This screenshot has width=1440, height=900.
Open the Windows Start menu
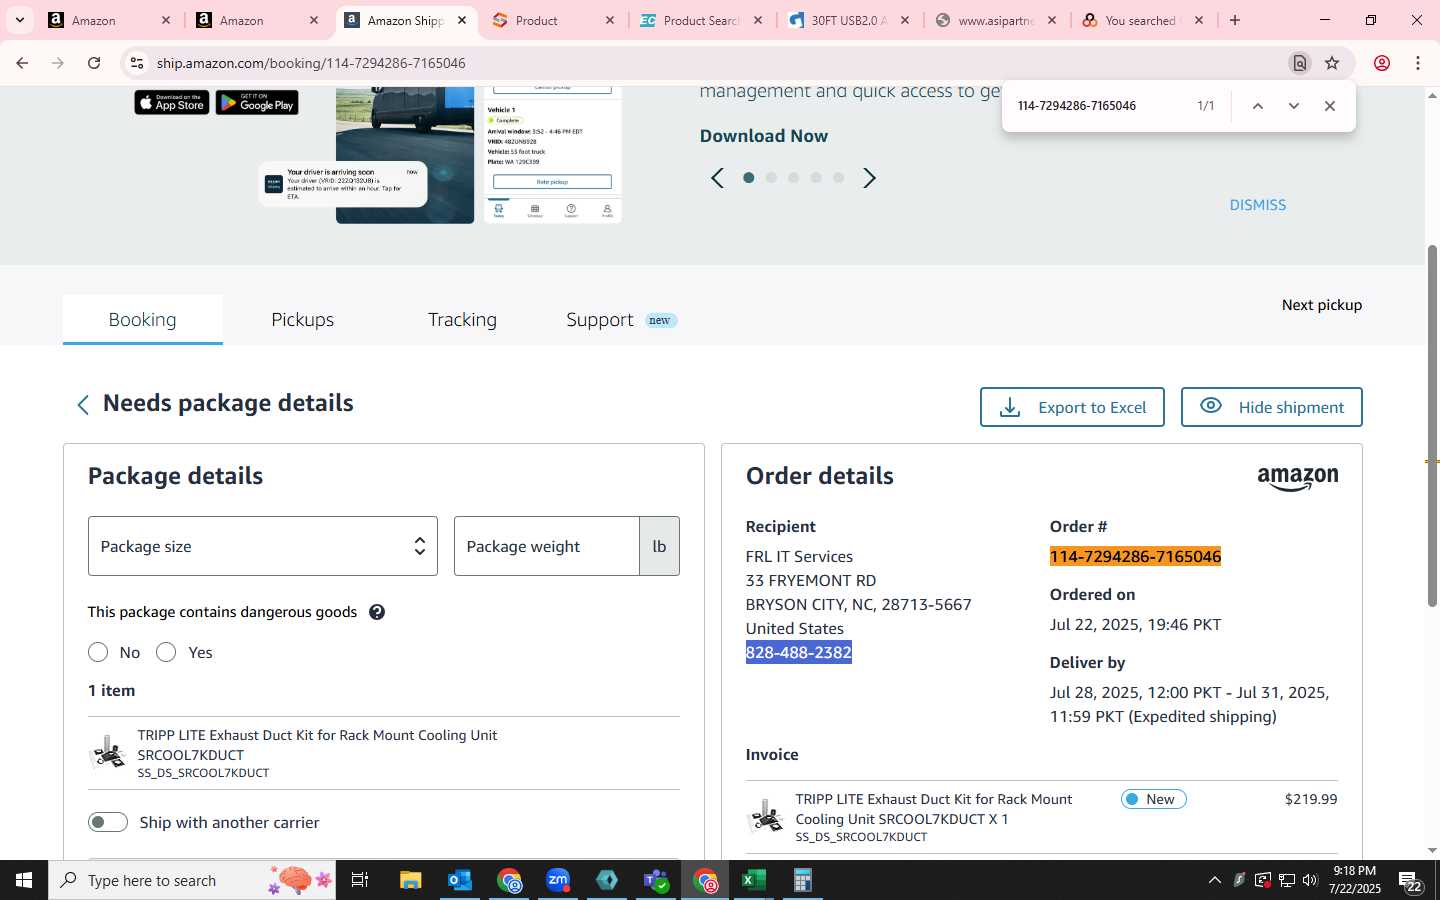(24, 880)
